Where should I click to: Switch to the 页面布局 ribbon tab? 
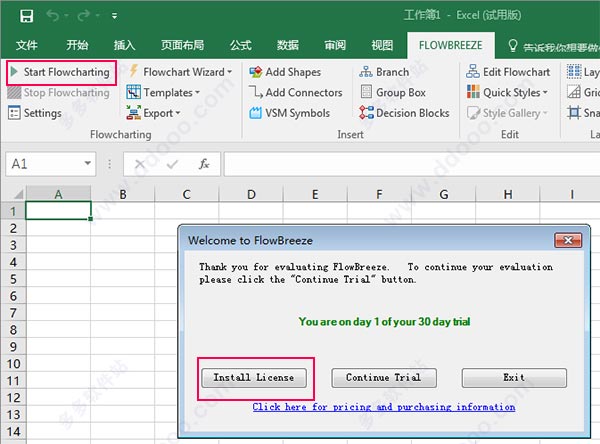182,45
